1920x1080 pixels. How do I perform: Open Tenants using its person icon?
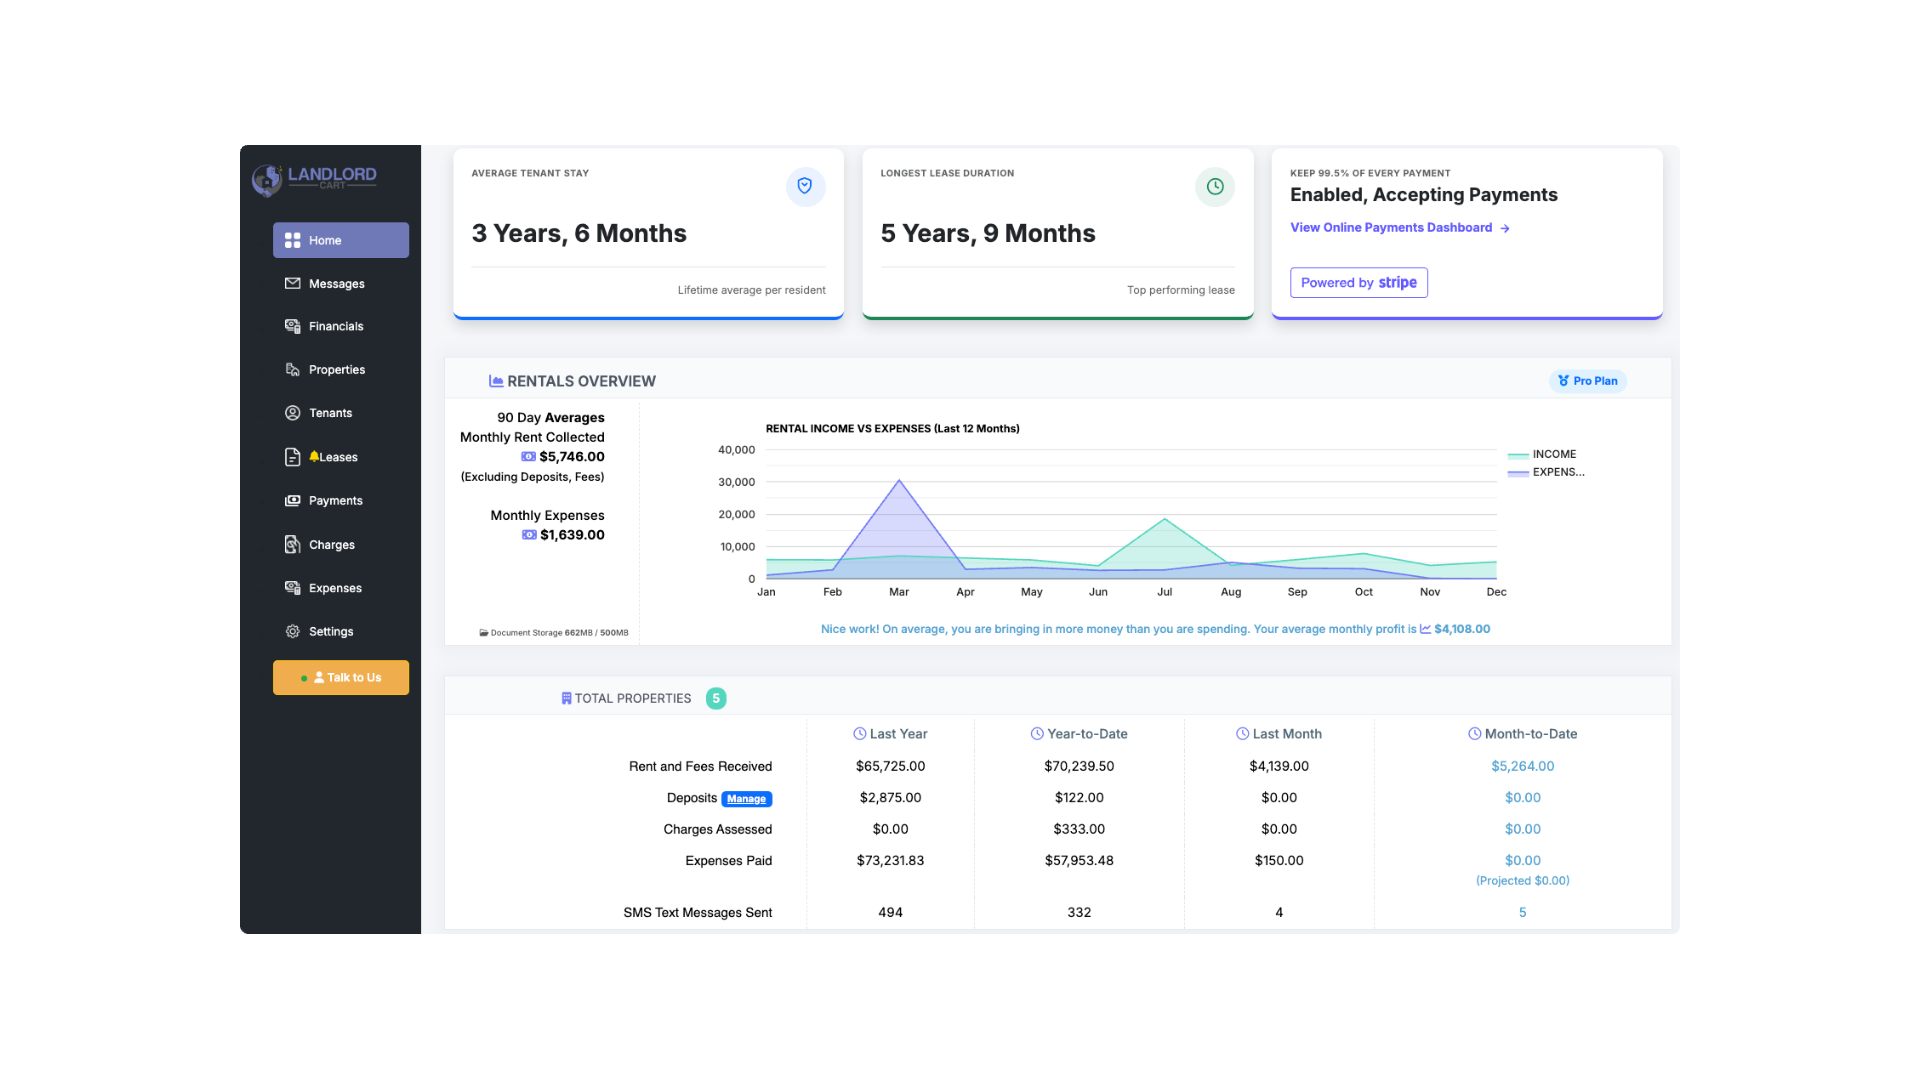[292, 412]
